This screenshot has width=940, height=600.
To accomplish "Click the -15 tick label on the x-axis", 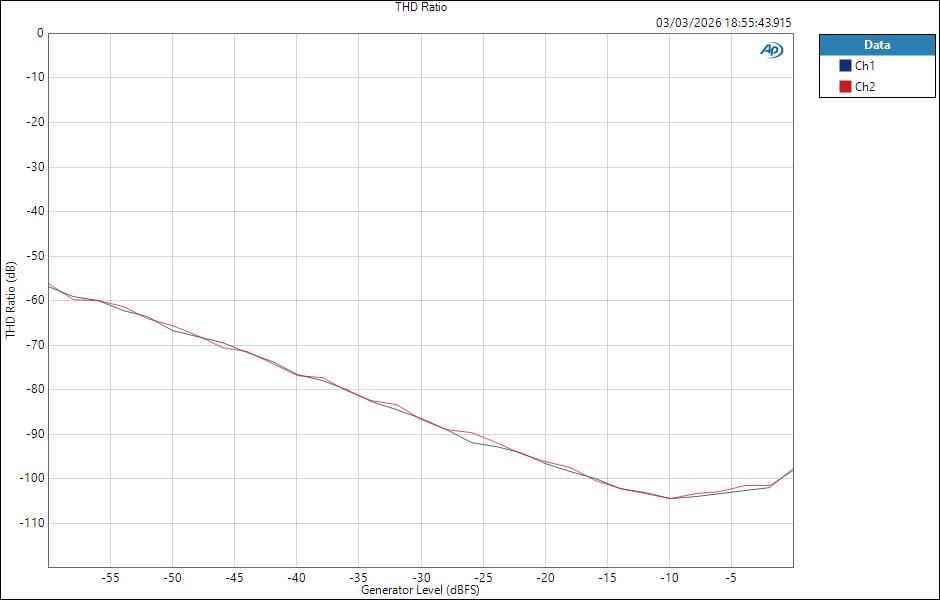I will point(607,578).
